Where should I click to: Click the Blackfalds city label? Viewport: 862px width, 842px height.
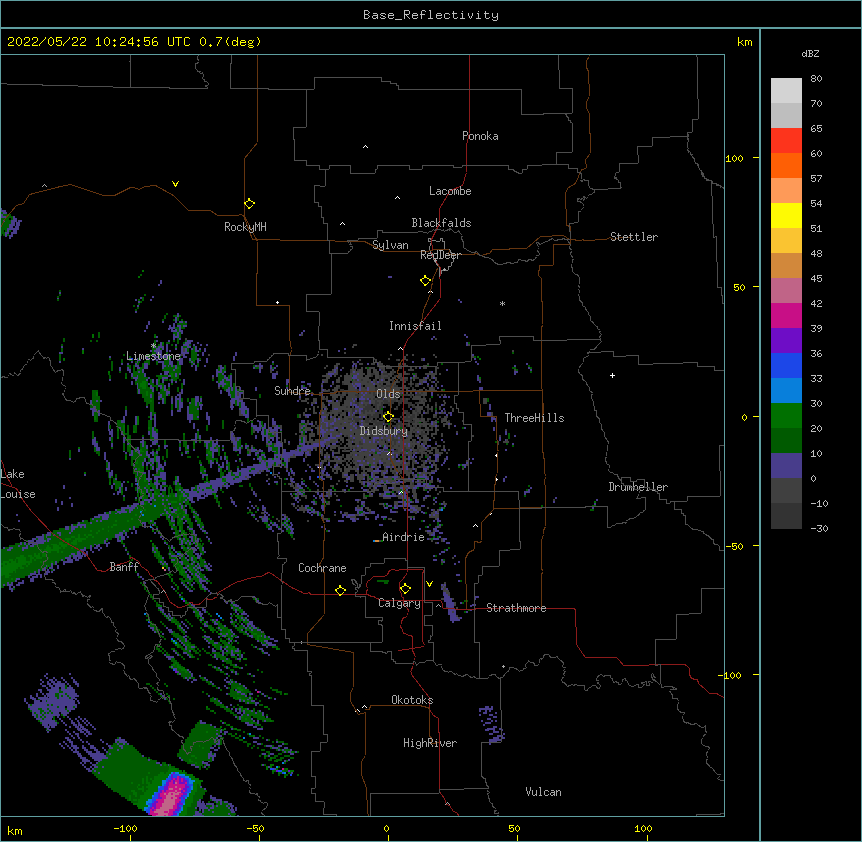click(441, 223)
